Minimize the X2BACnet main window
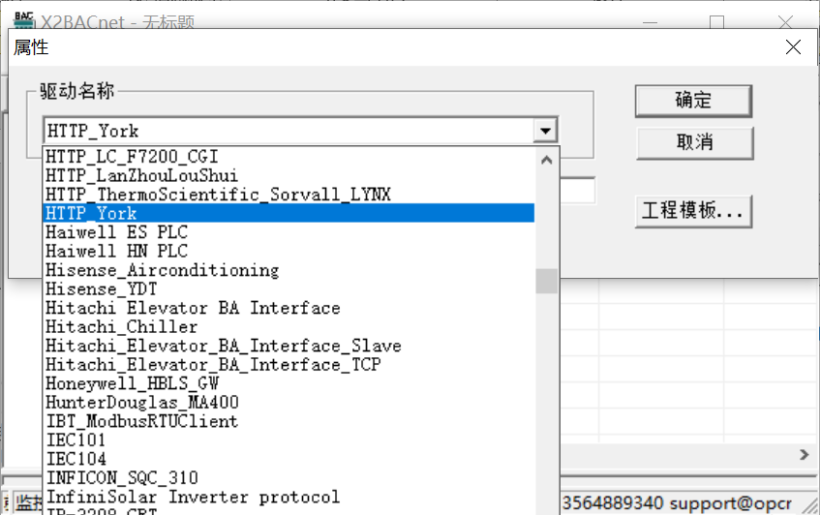821x516 pixels. [650, 22]
